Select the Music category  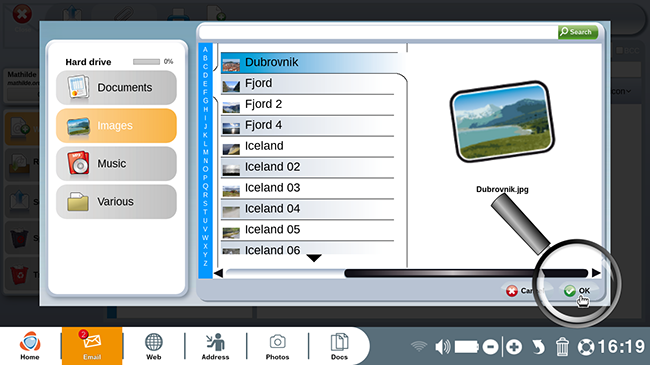pos(116,163)
